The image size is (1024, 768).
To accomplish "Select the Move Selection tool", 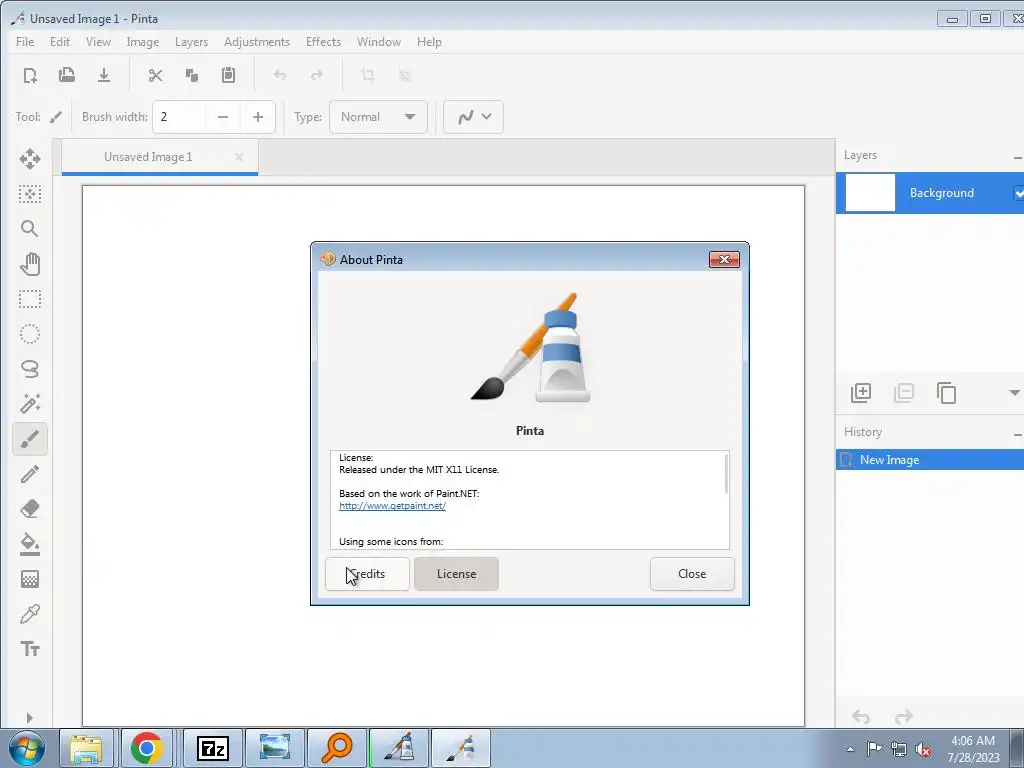I will 30,194.
